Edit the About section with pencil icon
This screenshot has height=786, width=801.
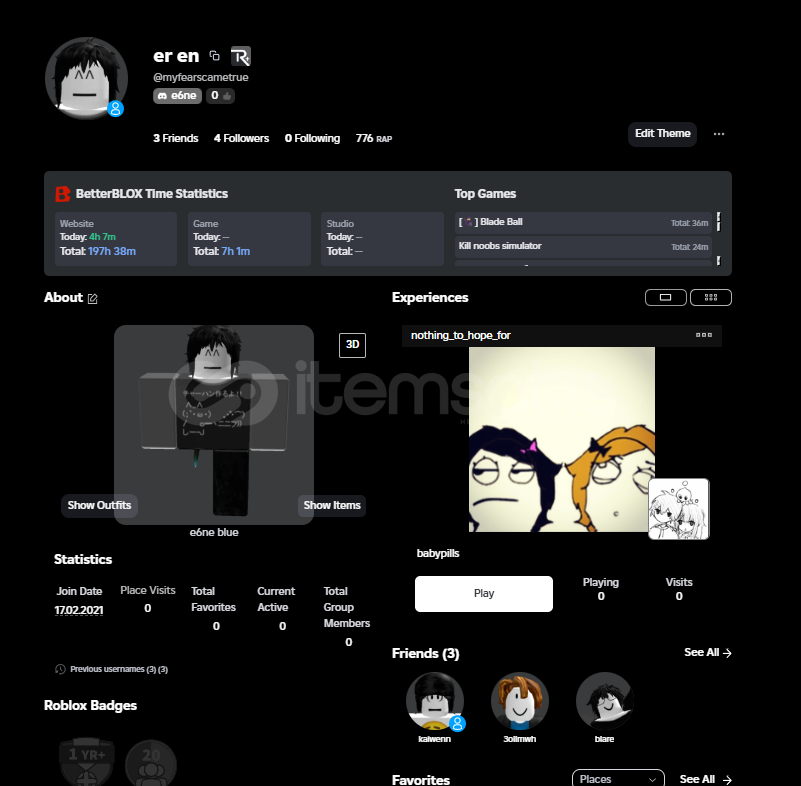tap(92, 299)
